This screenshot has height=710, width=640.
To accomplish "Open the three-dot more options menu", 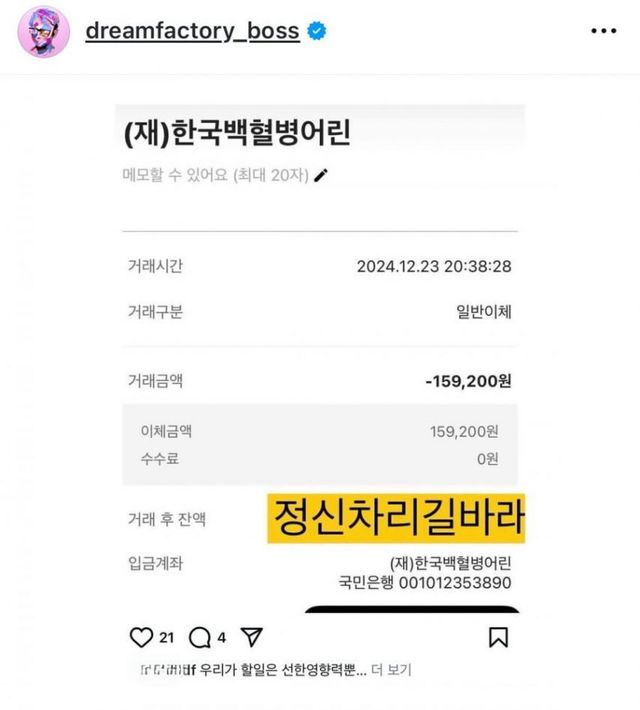I will 604,31.
